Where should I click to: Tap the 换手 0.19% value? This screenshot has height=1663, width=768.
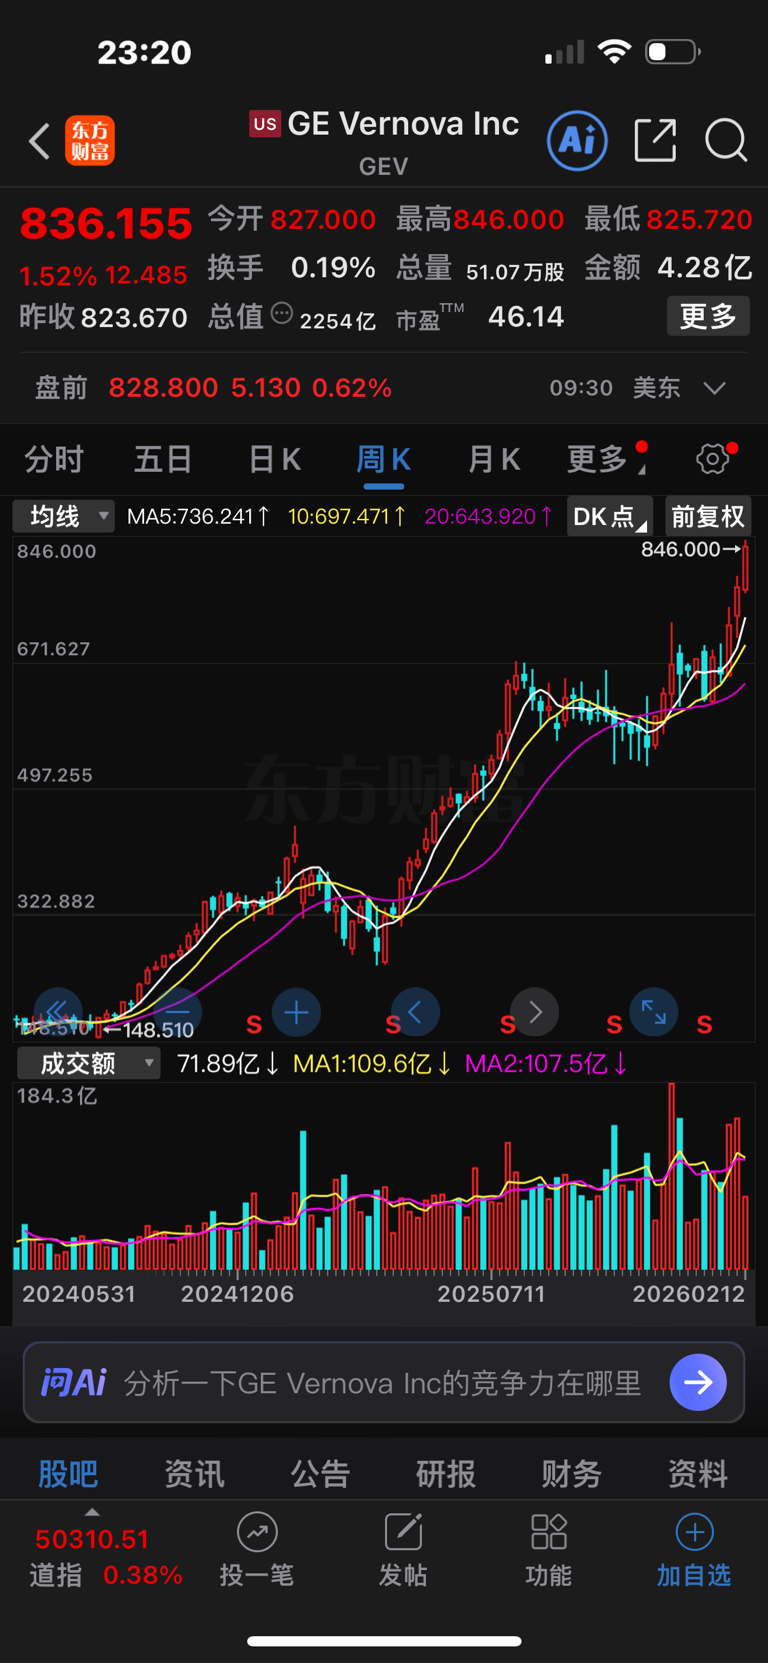(333, 268)
